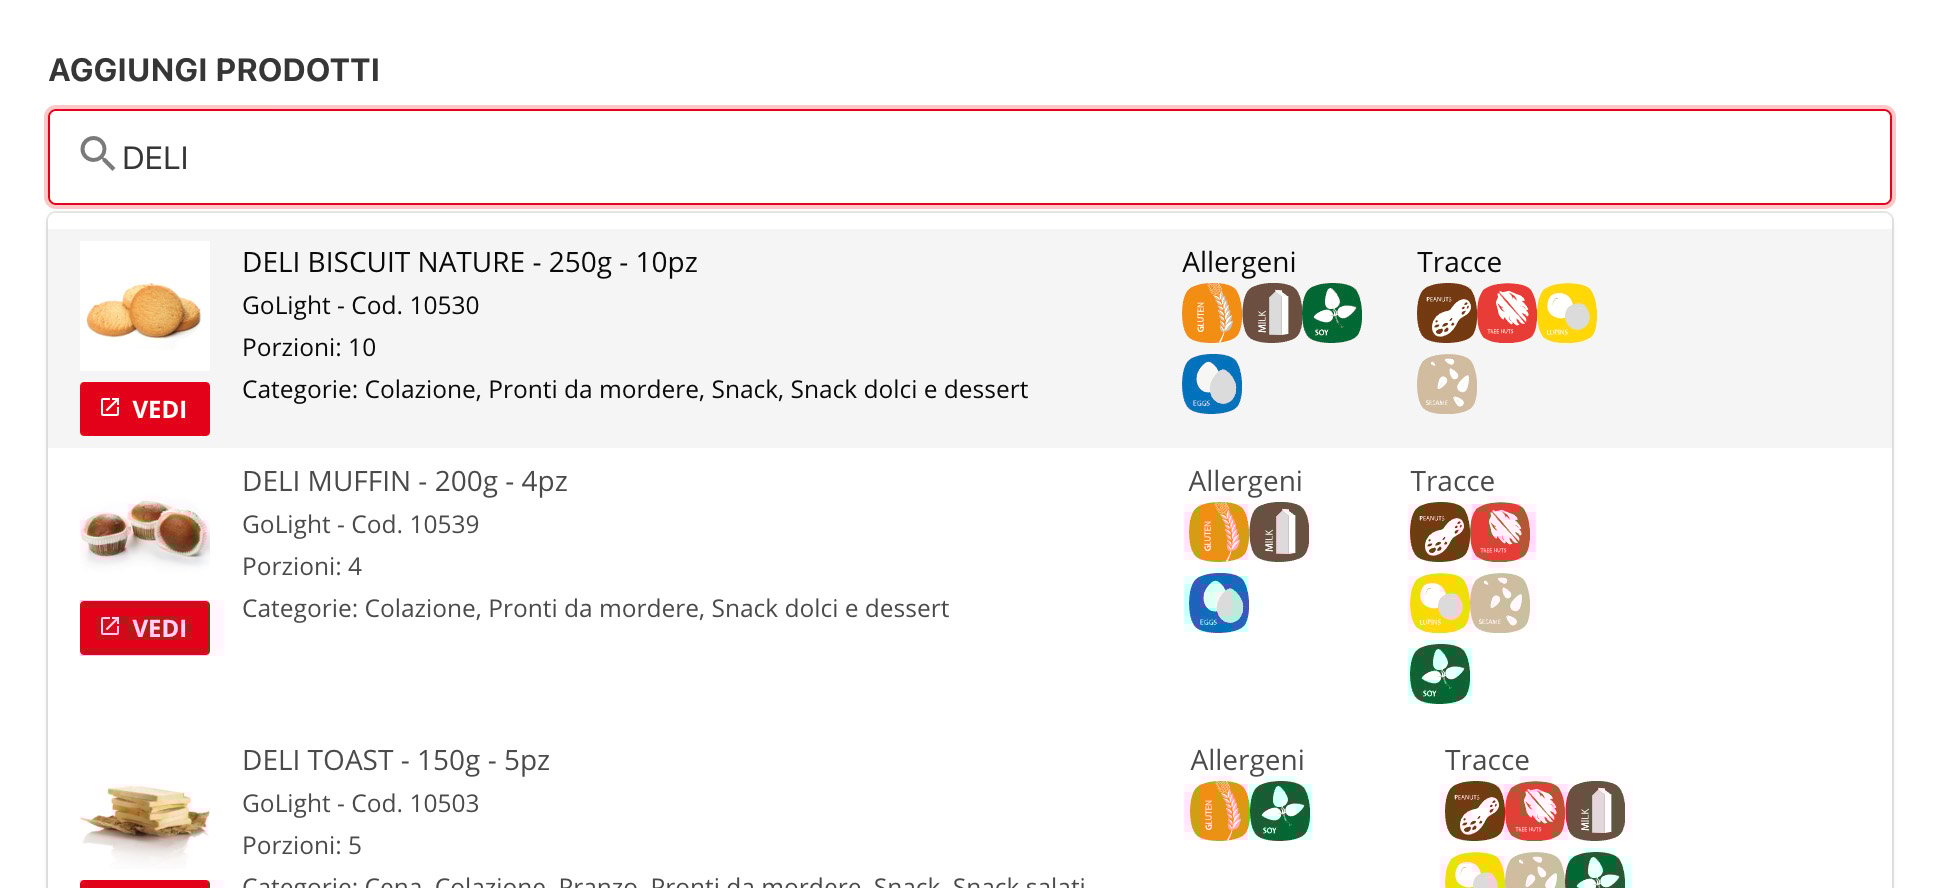Click Biscuit Nature's tree nuts trace icon
The width and height of the screenshot is (1944, 888).
tap(1507, 313)
